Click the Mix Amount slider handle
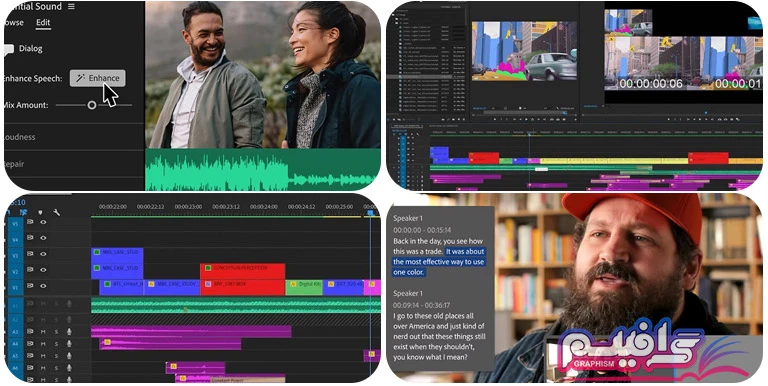The width and height of the screenshot is (768, 386). (92, 105)
